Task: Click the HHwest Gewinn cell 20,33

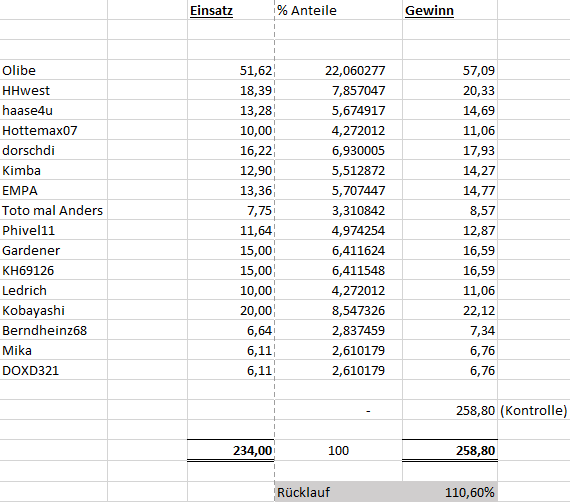Action: pyautogui.click(x=450, y=90)
